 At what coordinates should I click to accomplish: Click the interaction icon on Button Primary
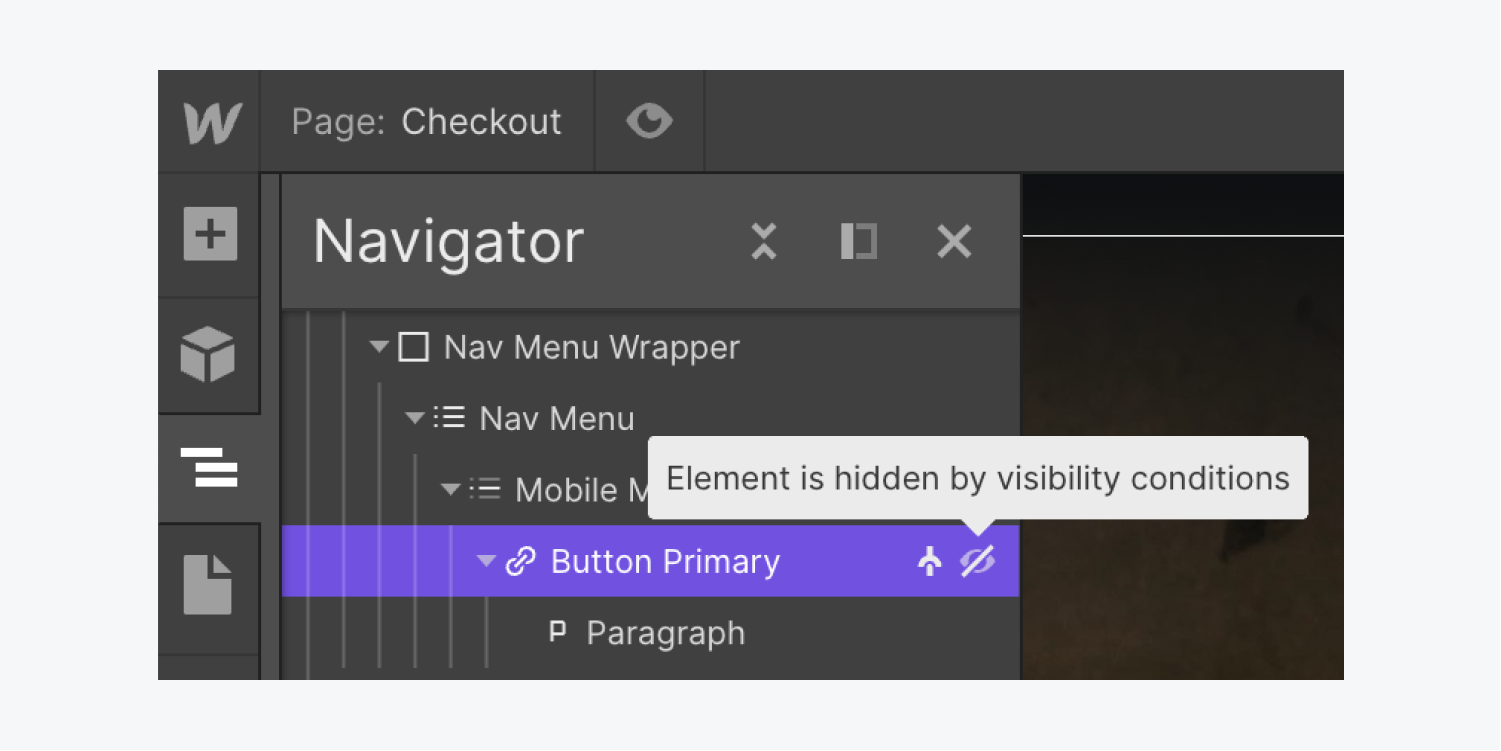coord(929,562)
